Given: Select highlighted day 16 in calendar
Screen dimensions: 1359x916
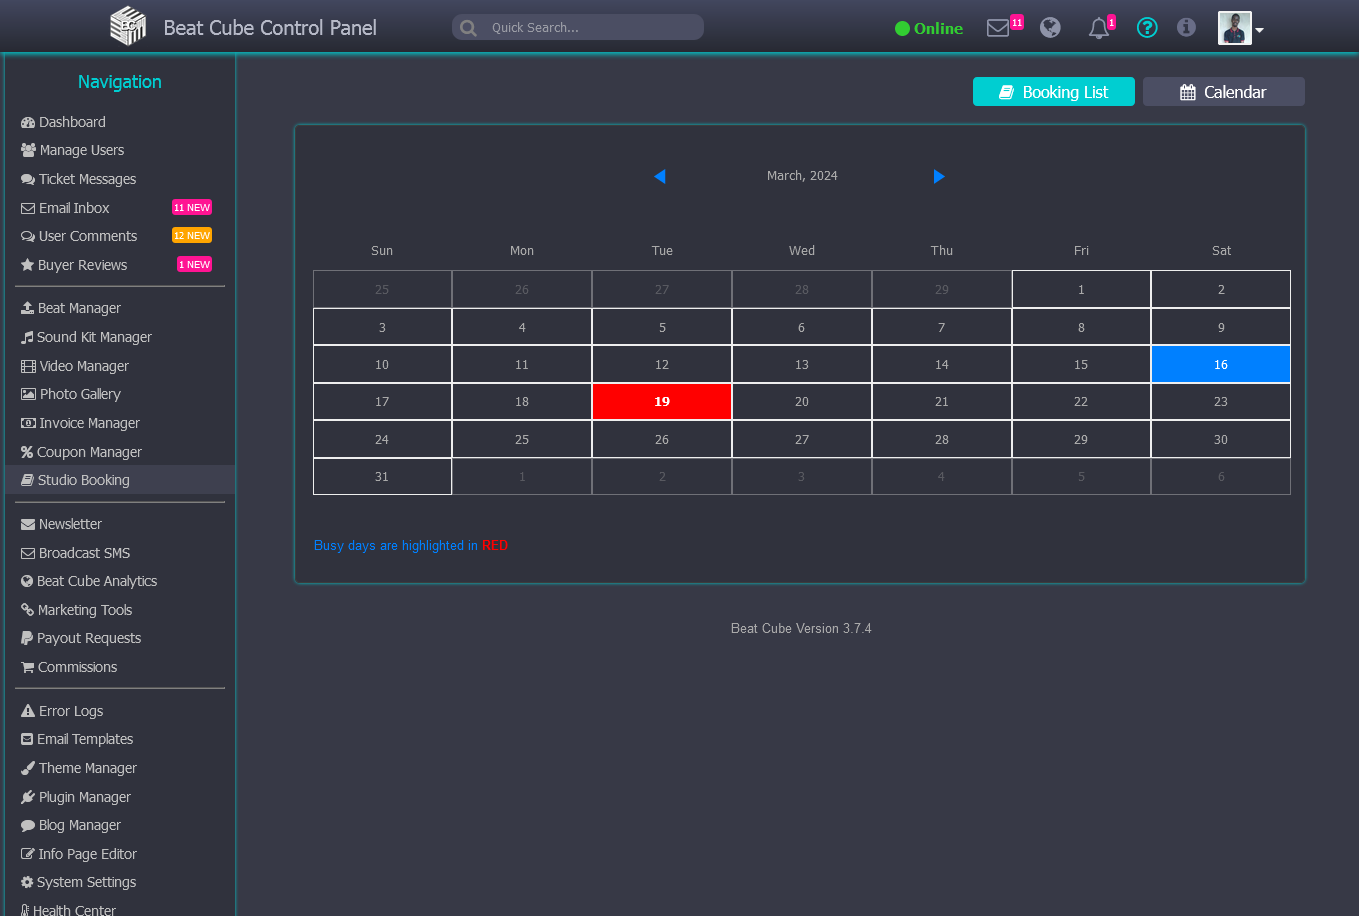Looking at the screenshot, I should tap(1221, 365).
